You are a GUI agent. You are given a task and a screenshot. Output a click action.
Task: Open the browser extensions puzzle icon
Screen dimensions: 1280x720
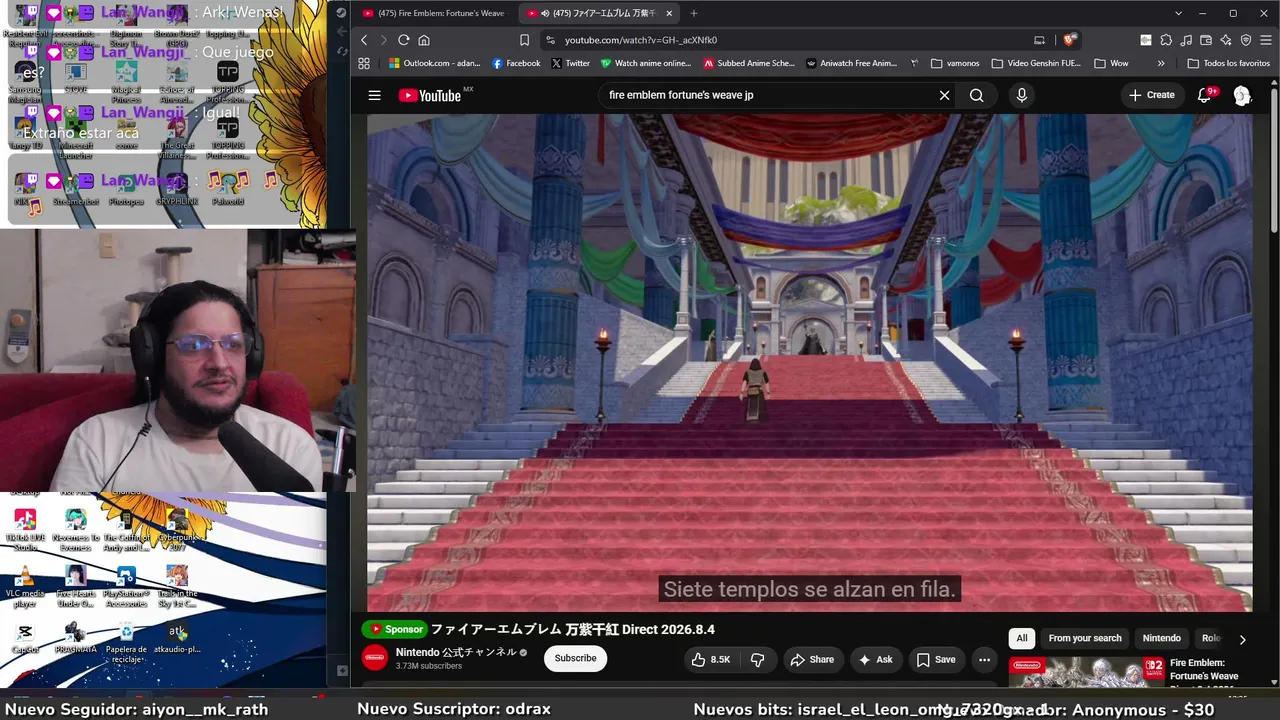[x=1166, y=40]
